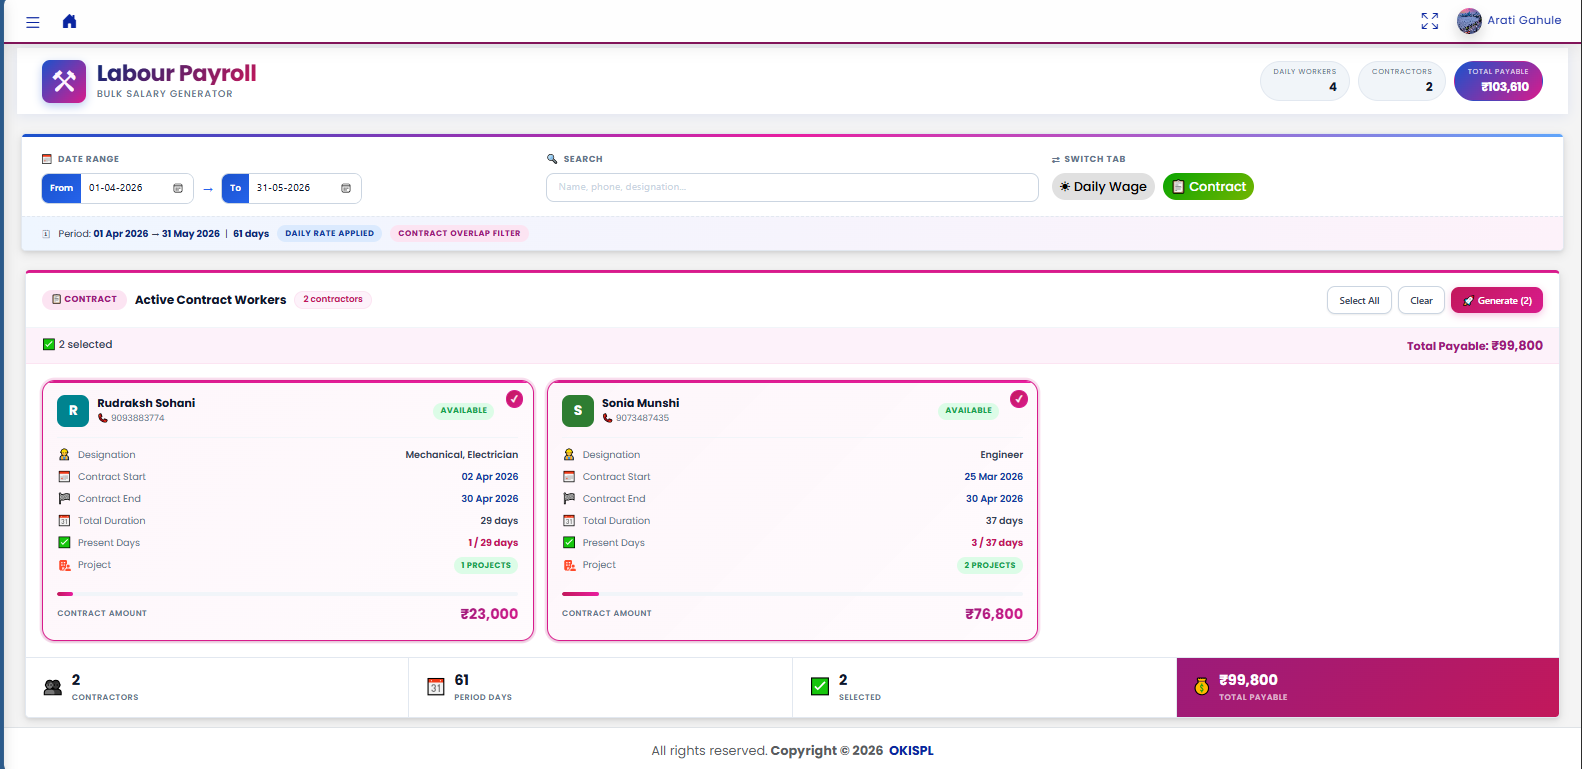Click the Labour Payroll hammer logo
The height and width of the screenshot is (769, 1582).
pyautogui.click(x=64, y=82)
